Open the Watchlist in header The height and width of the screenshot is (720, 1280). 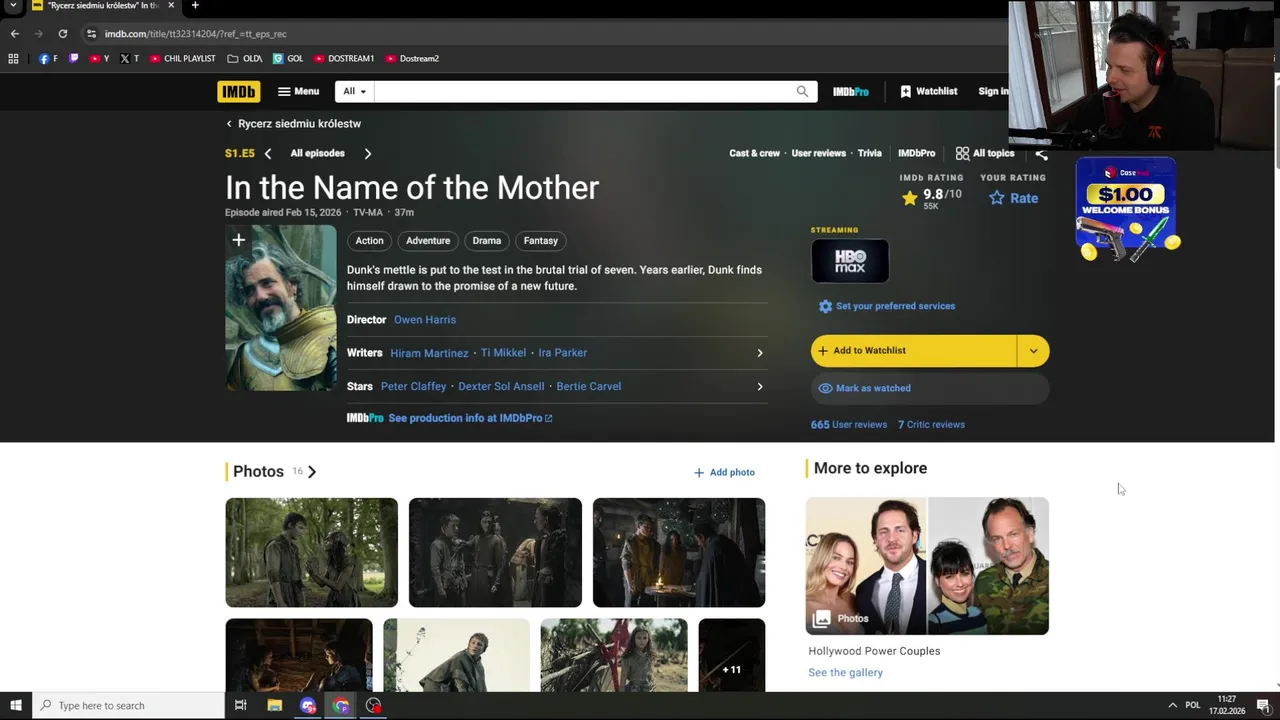coord(928,91)
